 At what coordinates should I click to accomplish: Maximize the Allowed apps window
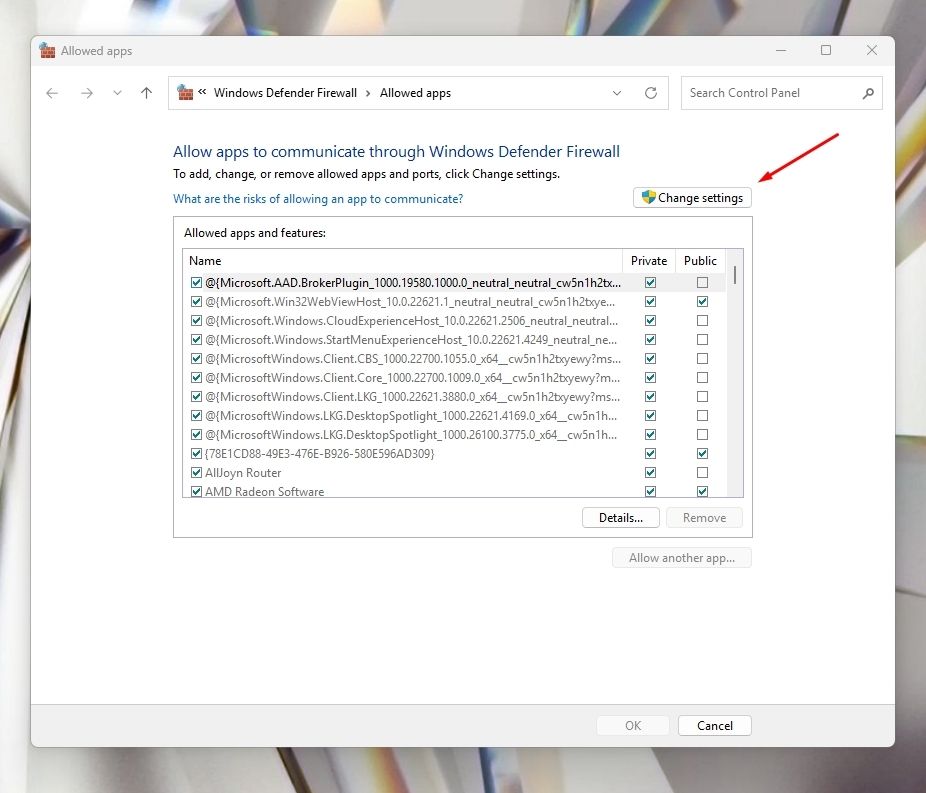click(x=825, y=51)
